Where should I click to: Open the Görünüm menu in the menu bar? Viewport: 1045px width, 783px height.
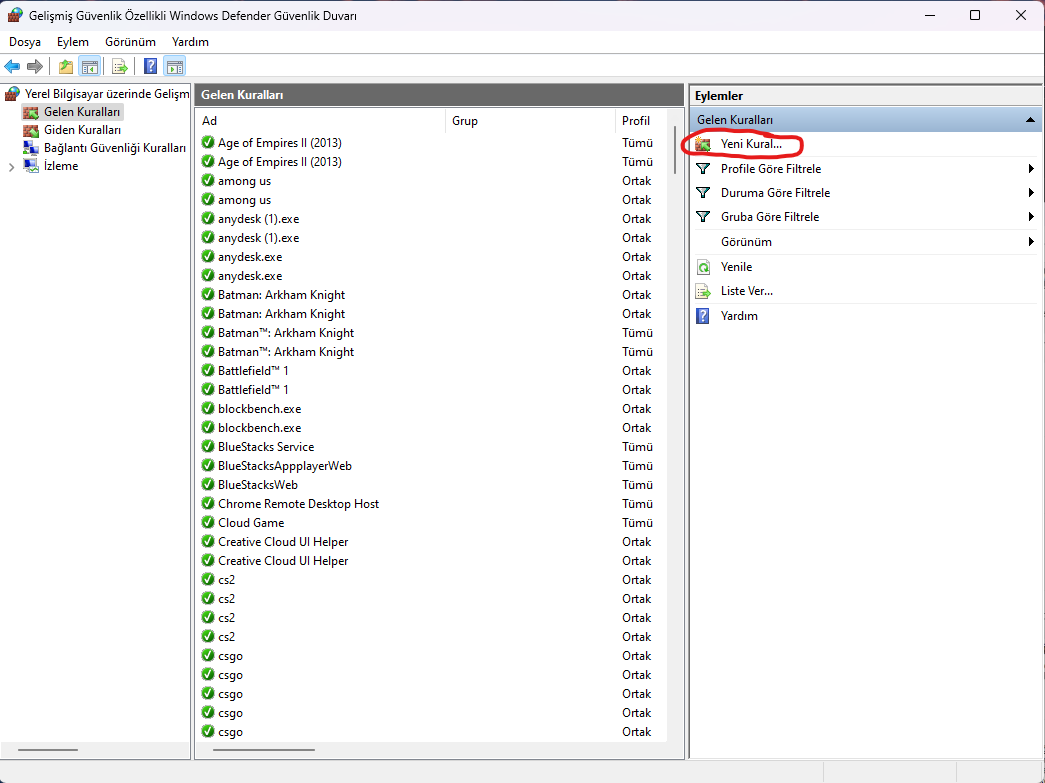point(130,42)
